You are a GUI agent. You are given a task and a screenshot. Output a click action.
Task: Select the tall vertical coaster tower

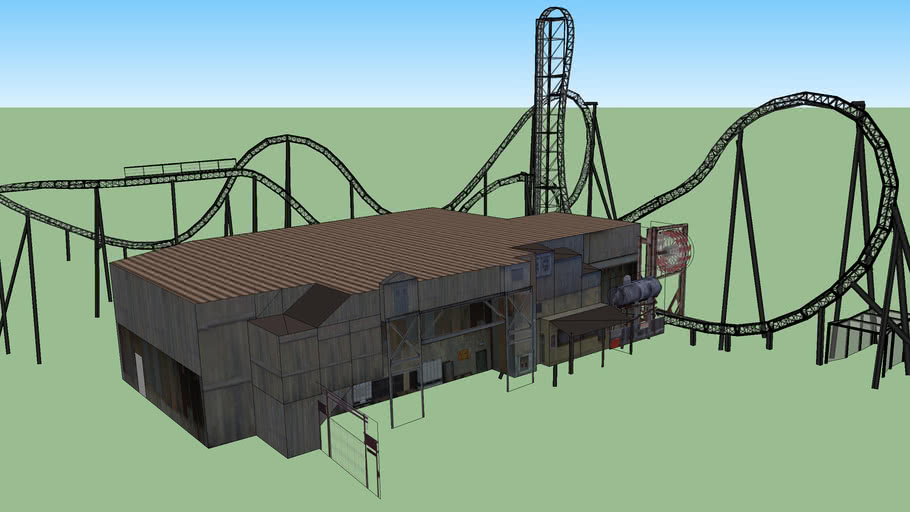coord(551,110)
